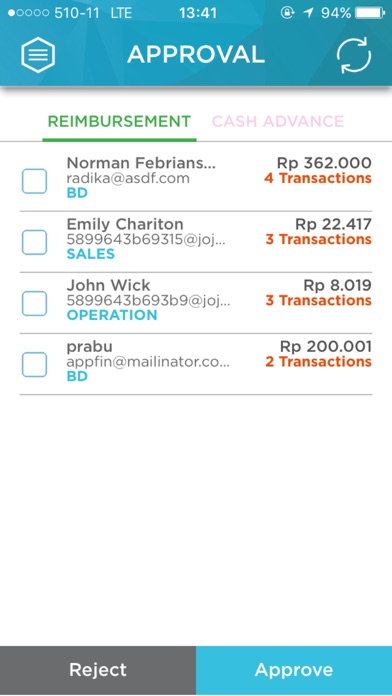Switch to the Cash Advance tab
Viewport: 392px width, 696px height.
[278, 121]
